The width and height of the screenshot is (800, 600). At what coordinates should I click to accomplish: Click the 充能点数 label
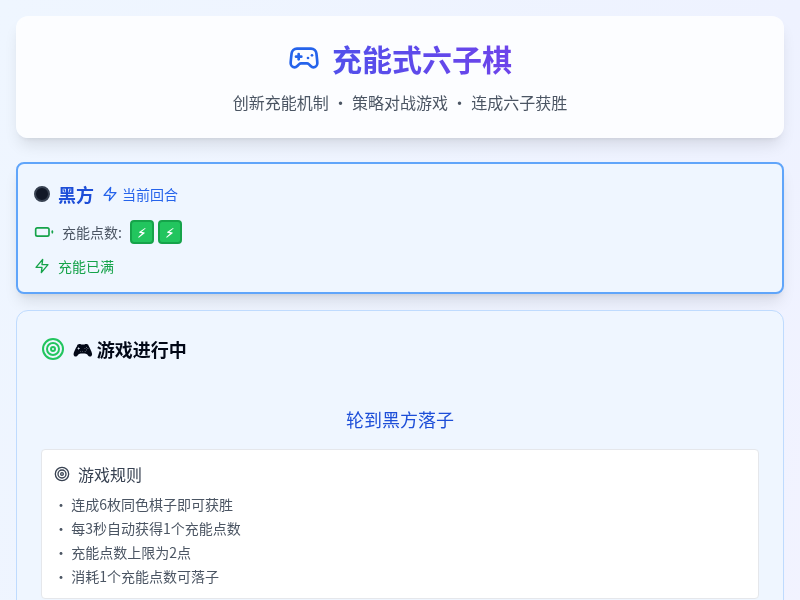click(92, 234)
